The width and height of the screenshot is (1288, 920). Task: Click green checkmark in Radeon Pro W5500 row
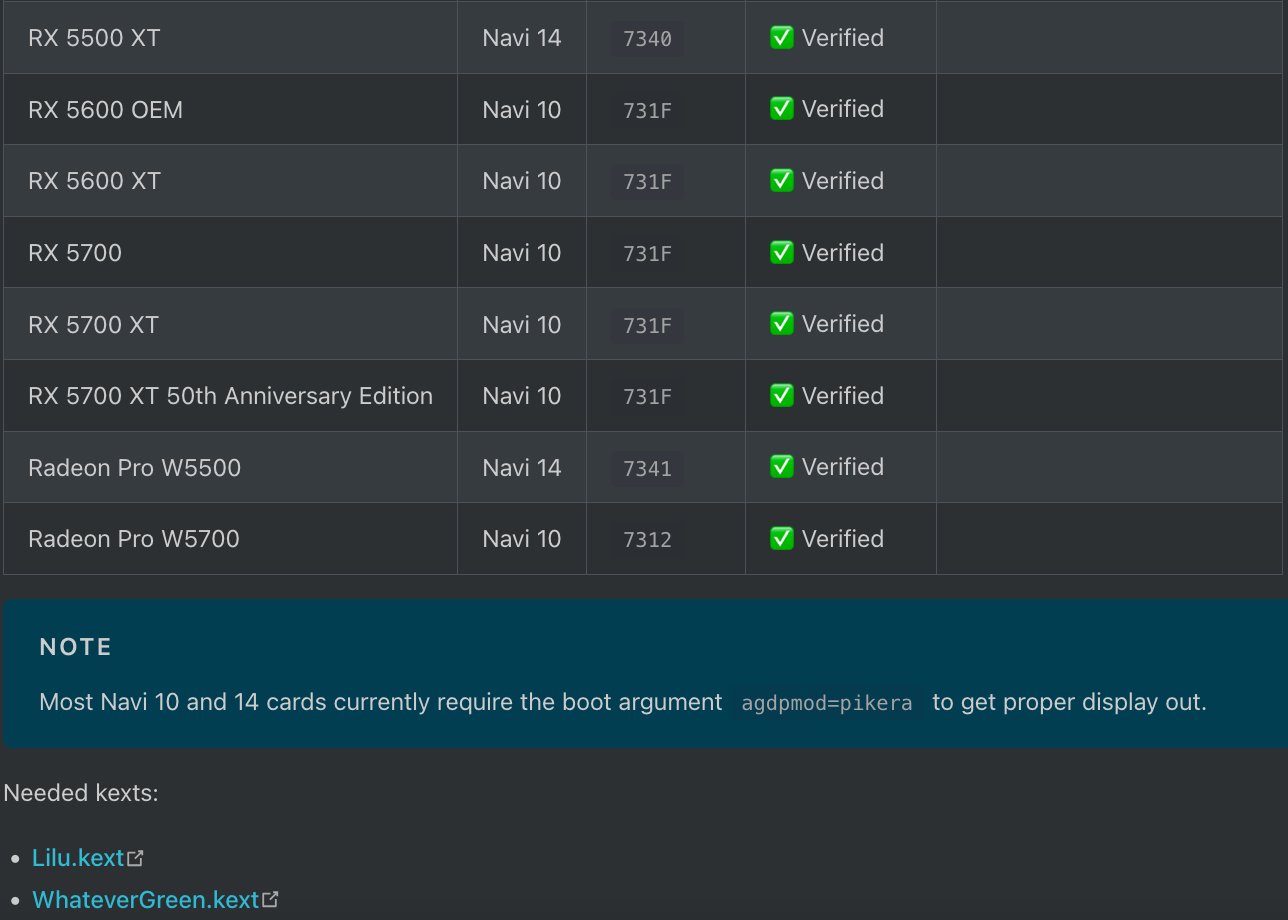[781, 467]
